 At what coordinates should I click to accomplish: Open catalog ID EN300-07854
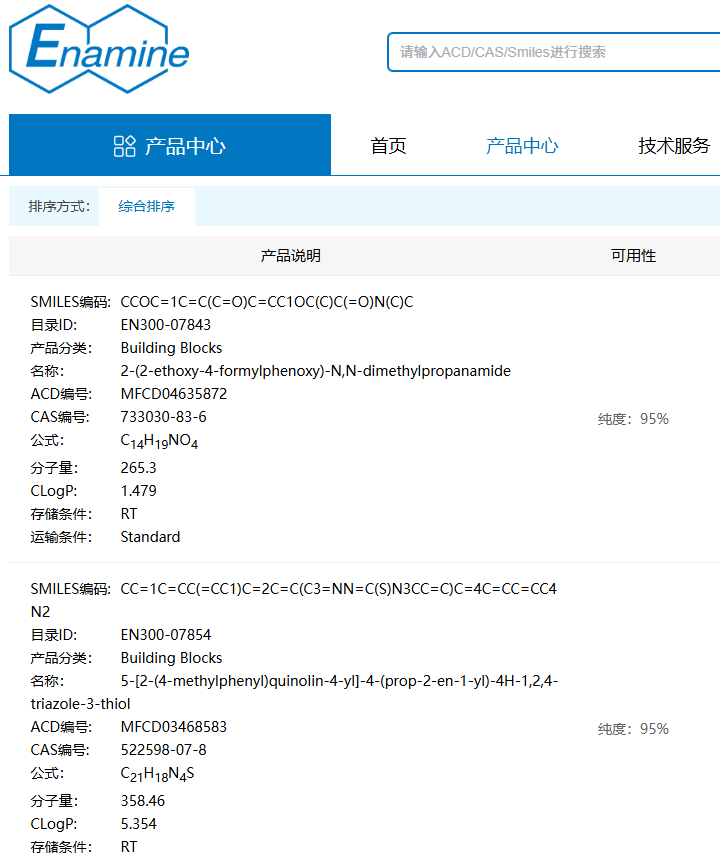[x=166, y=635]
